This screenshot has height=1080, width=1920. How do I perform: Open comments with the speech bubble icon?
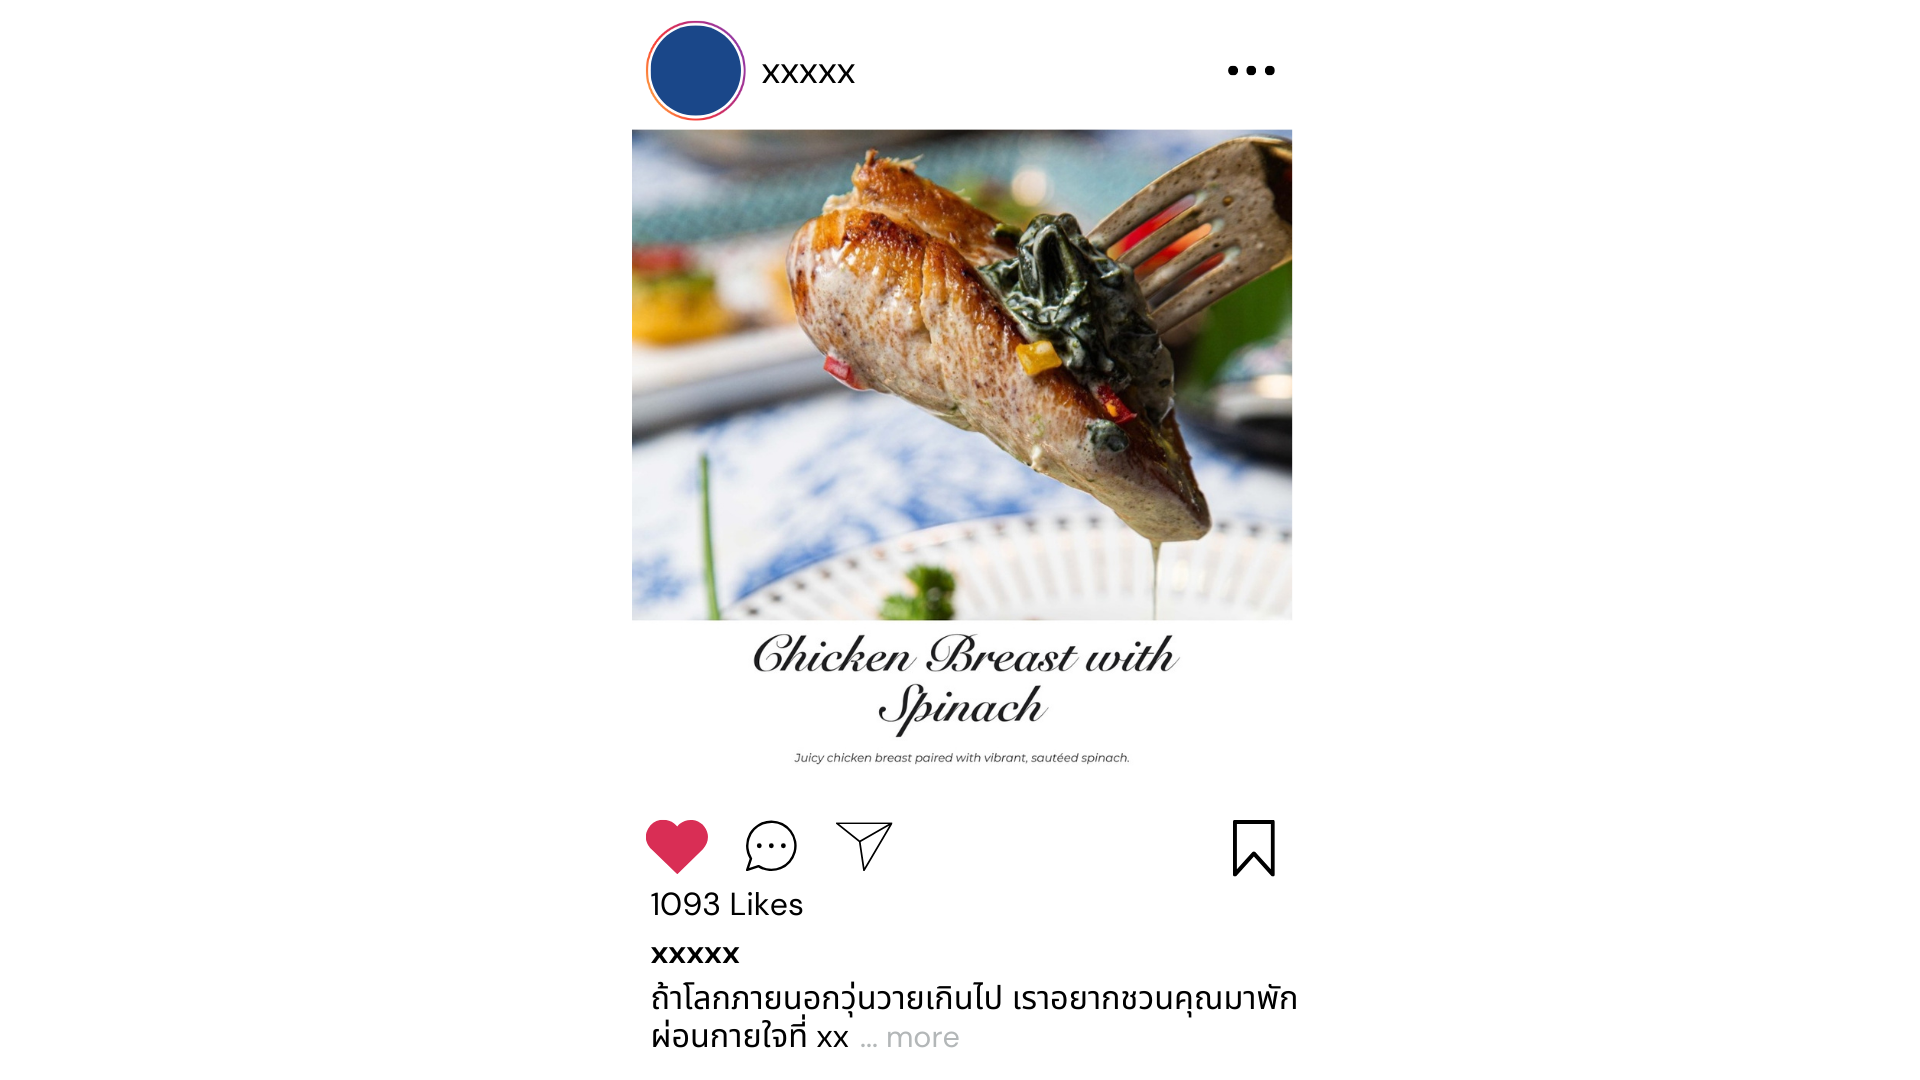[771, 846]
